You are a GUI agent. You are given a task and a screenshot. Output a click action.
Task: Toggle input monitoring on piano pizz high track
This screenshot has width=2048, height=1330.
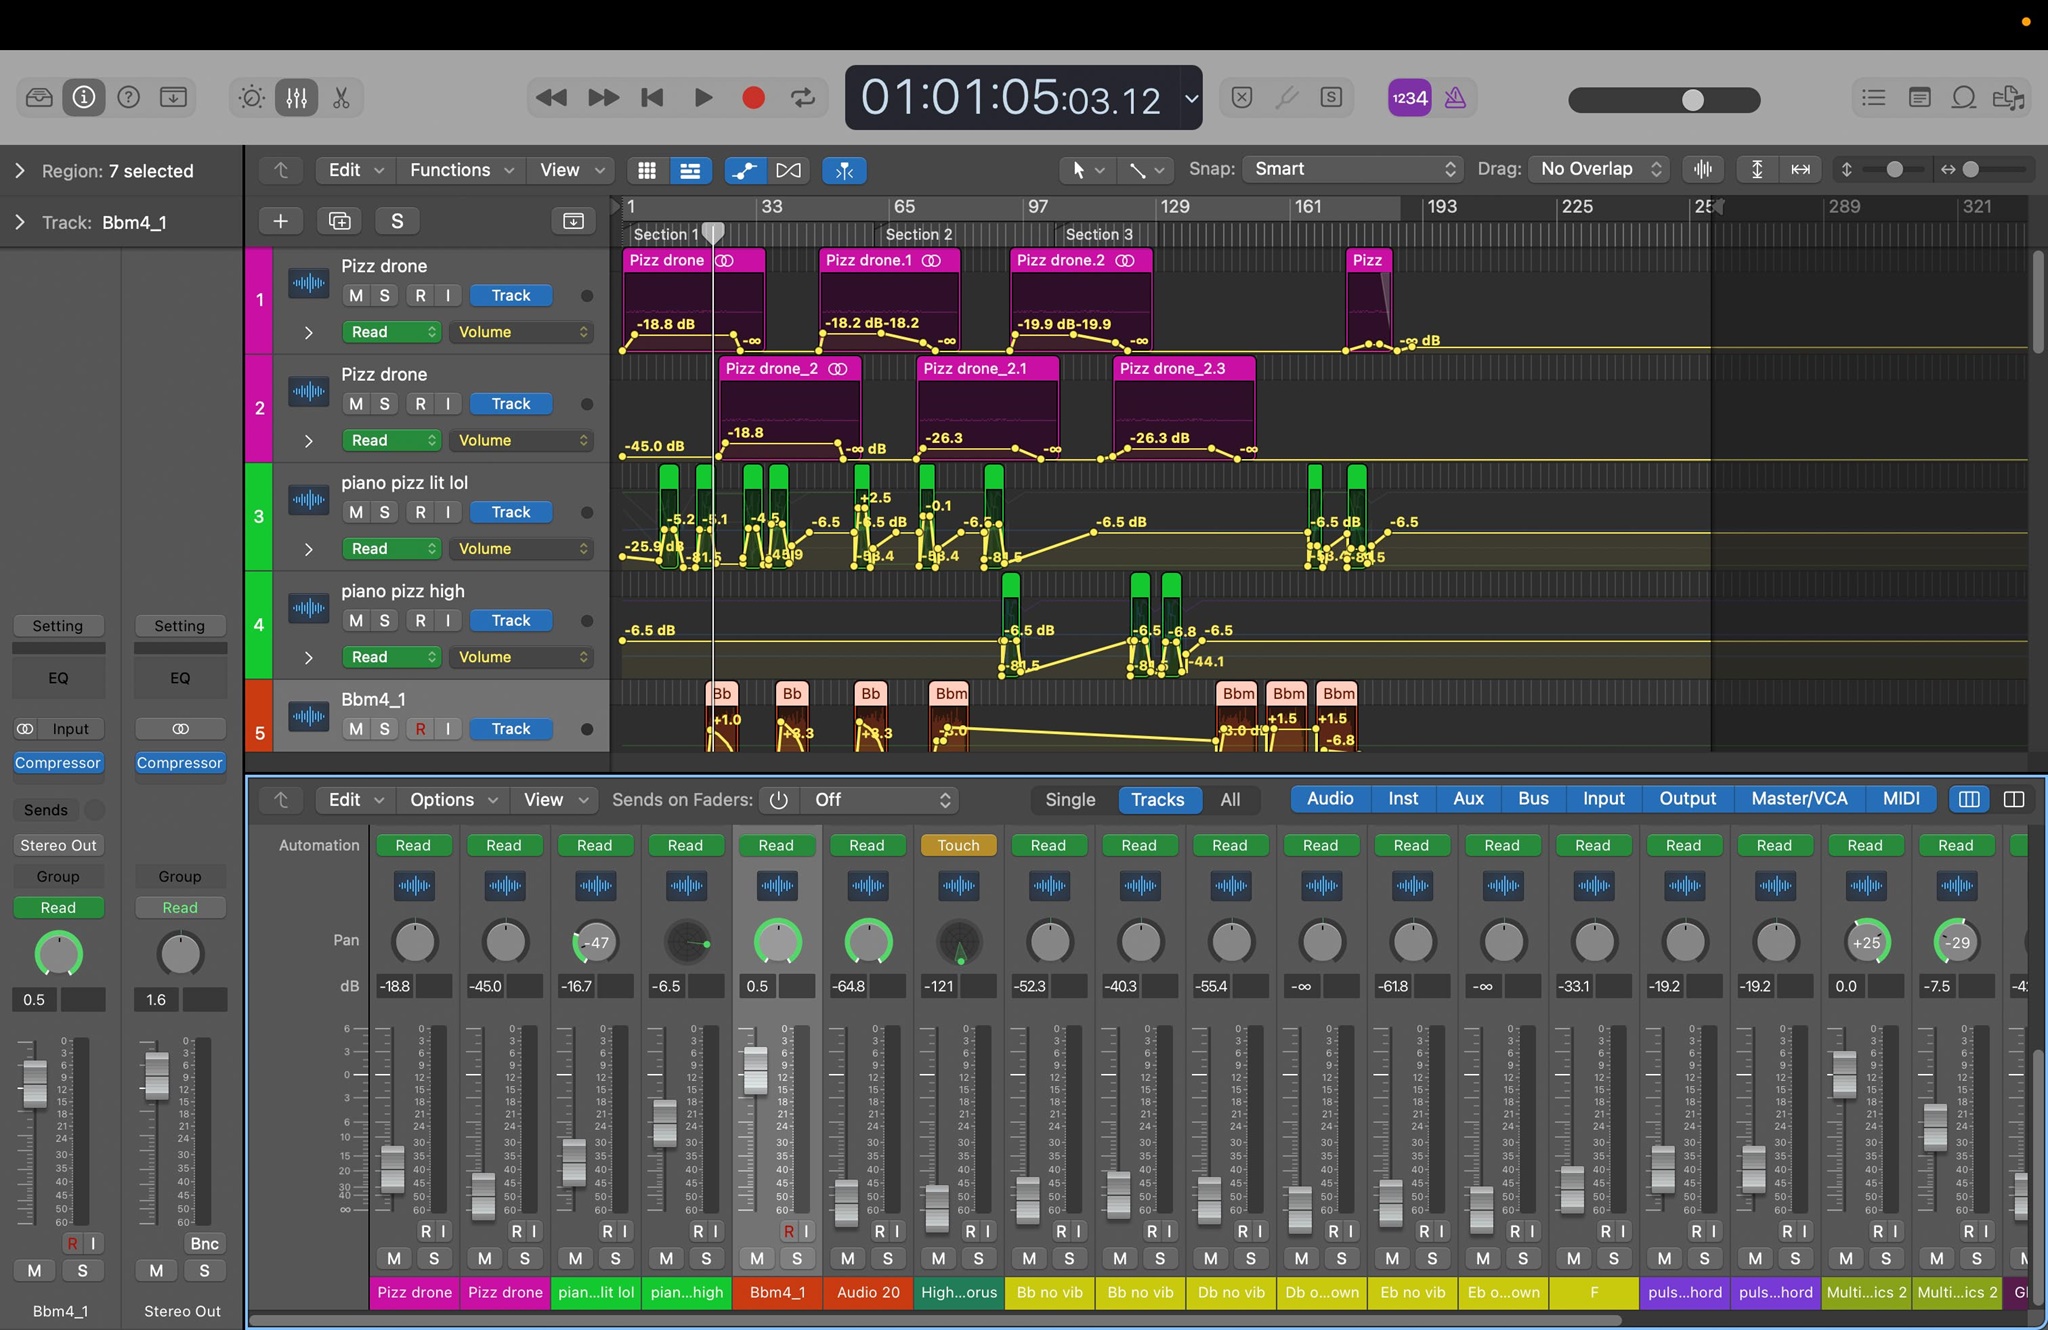tap(448, 620)
